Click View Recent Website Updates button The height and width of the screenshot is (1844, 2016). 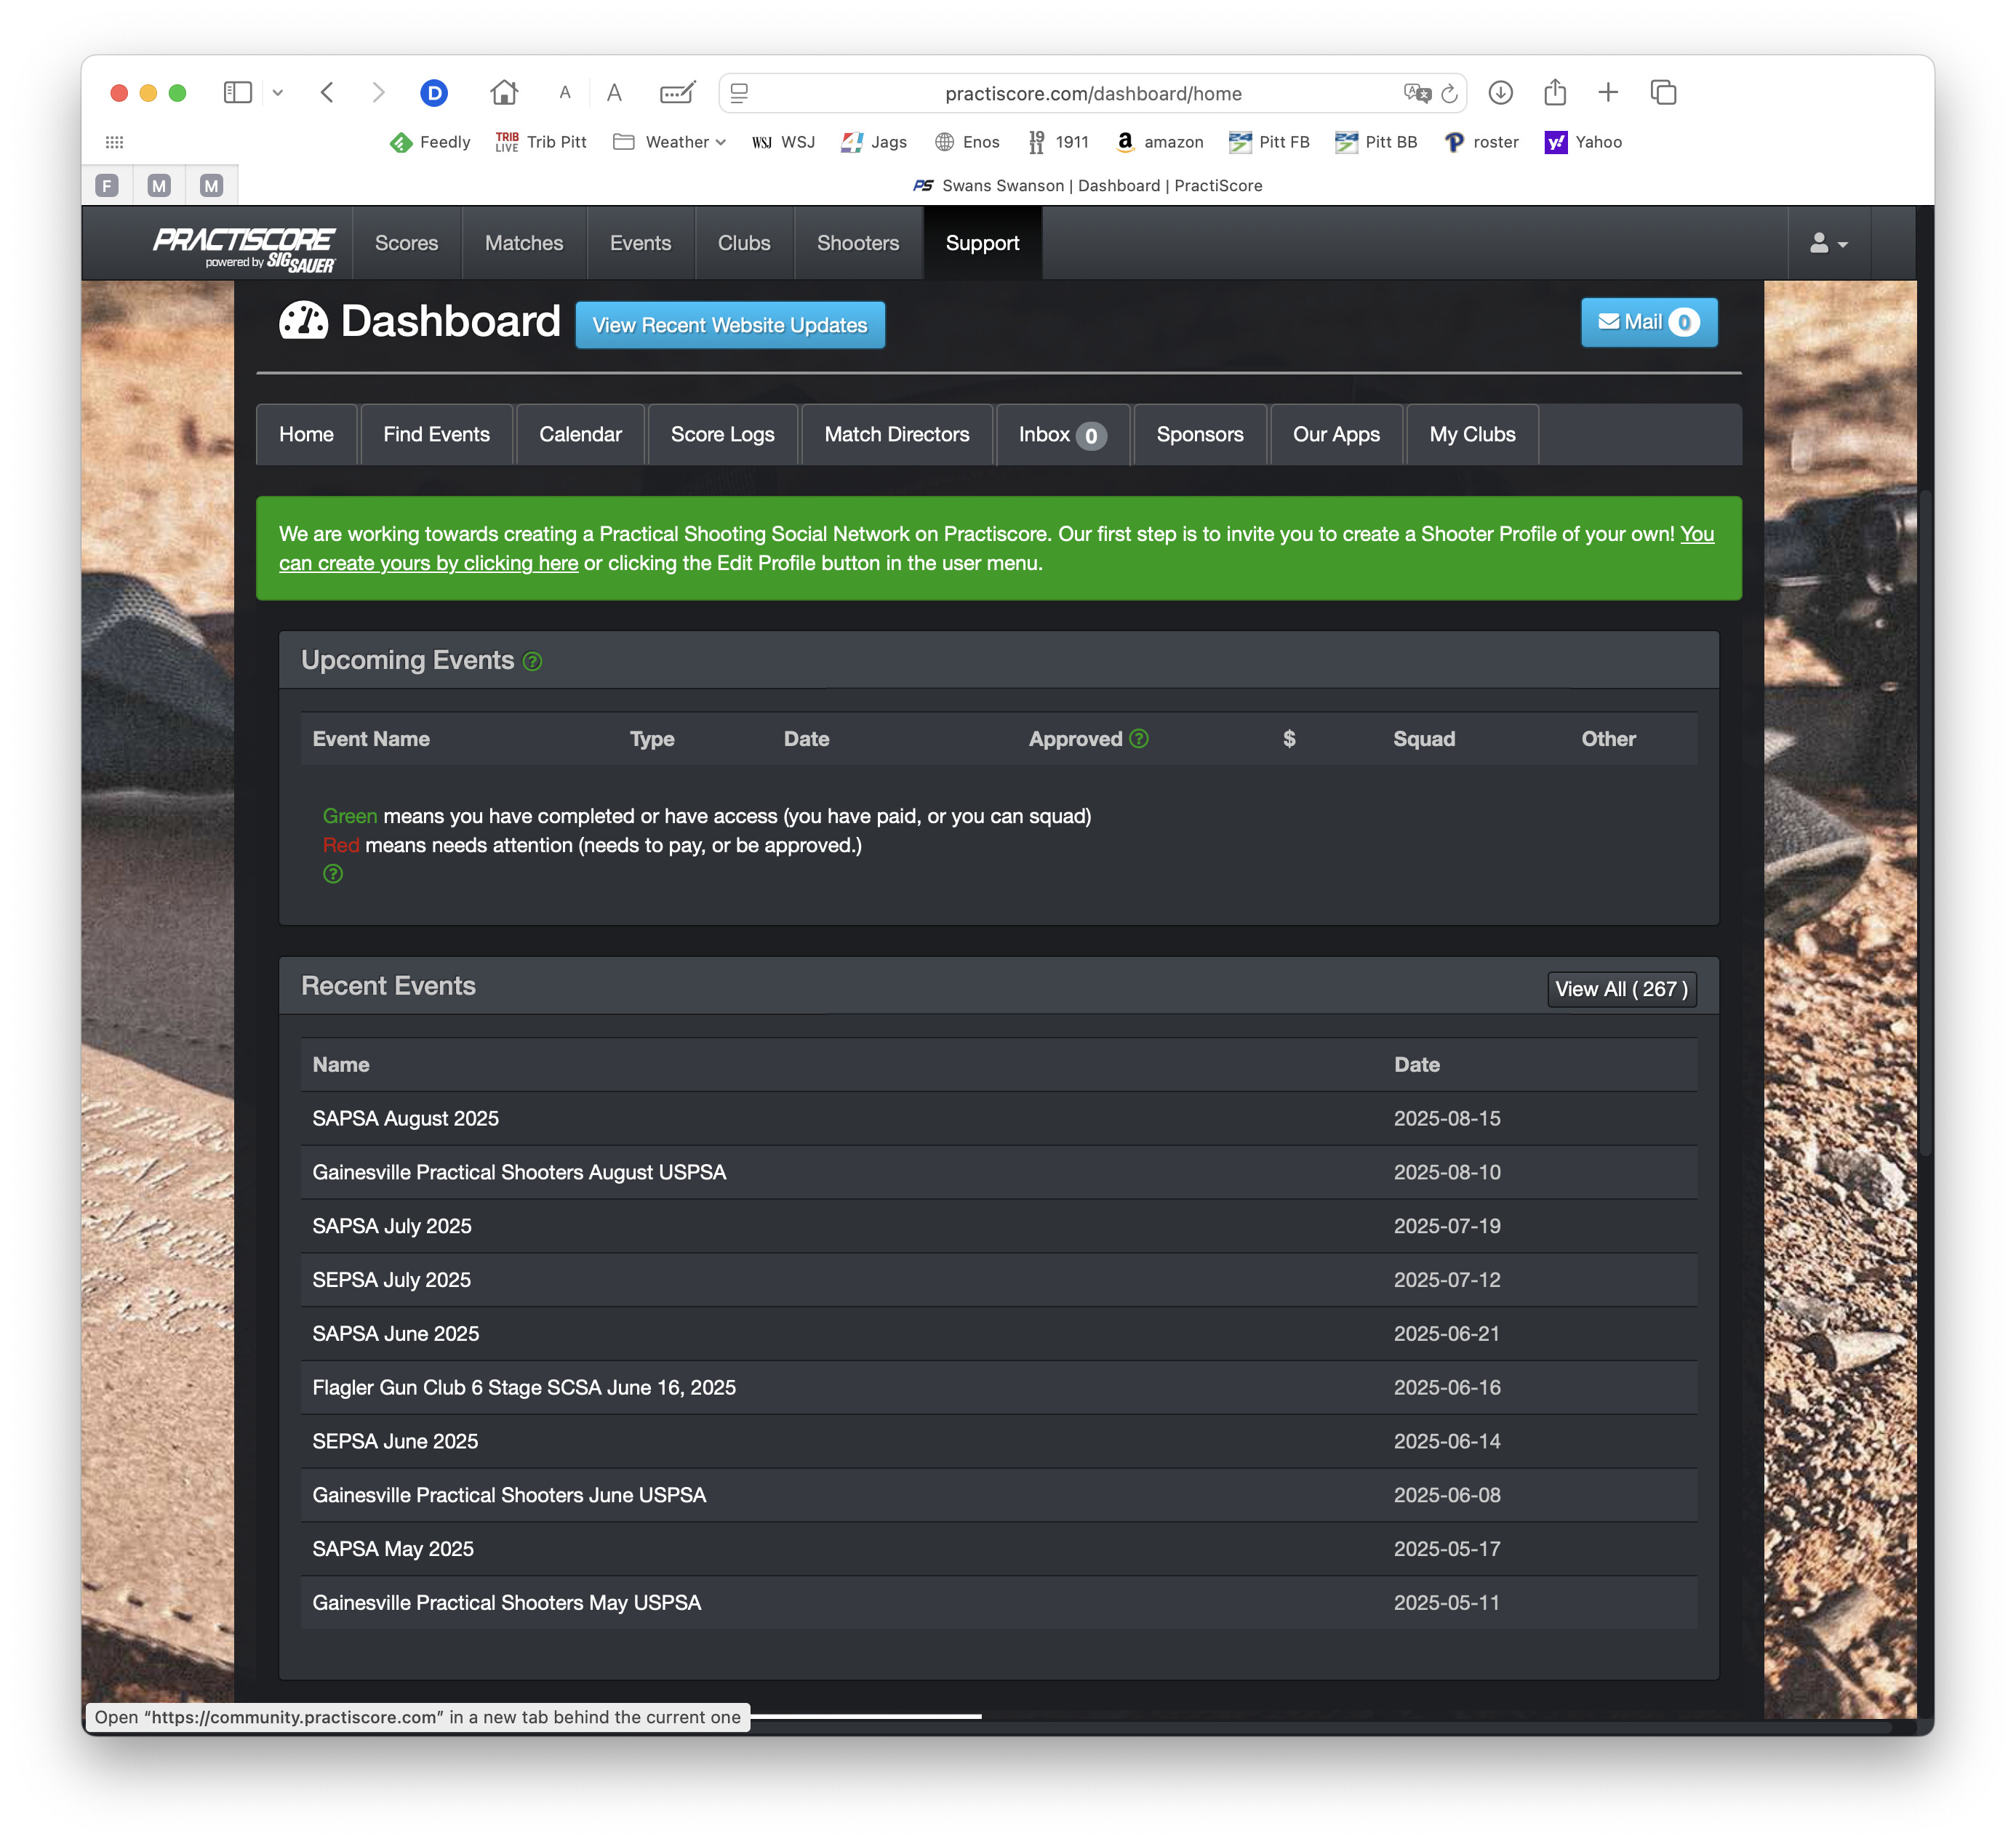729,325
